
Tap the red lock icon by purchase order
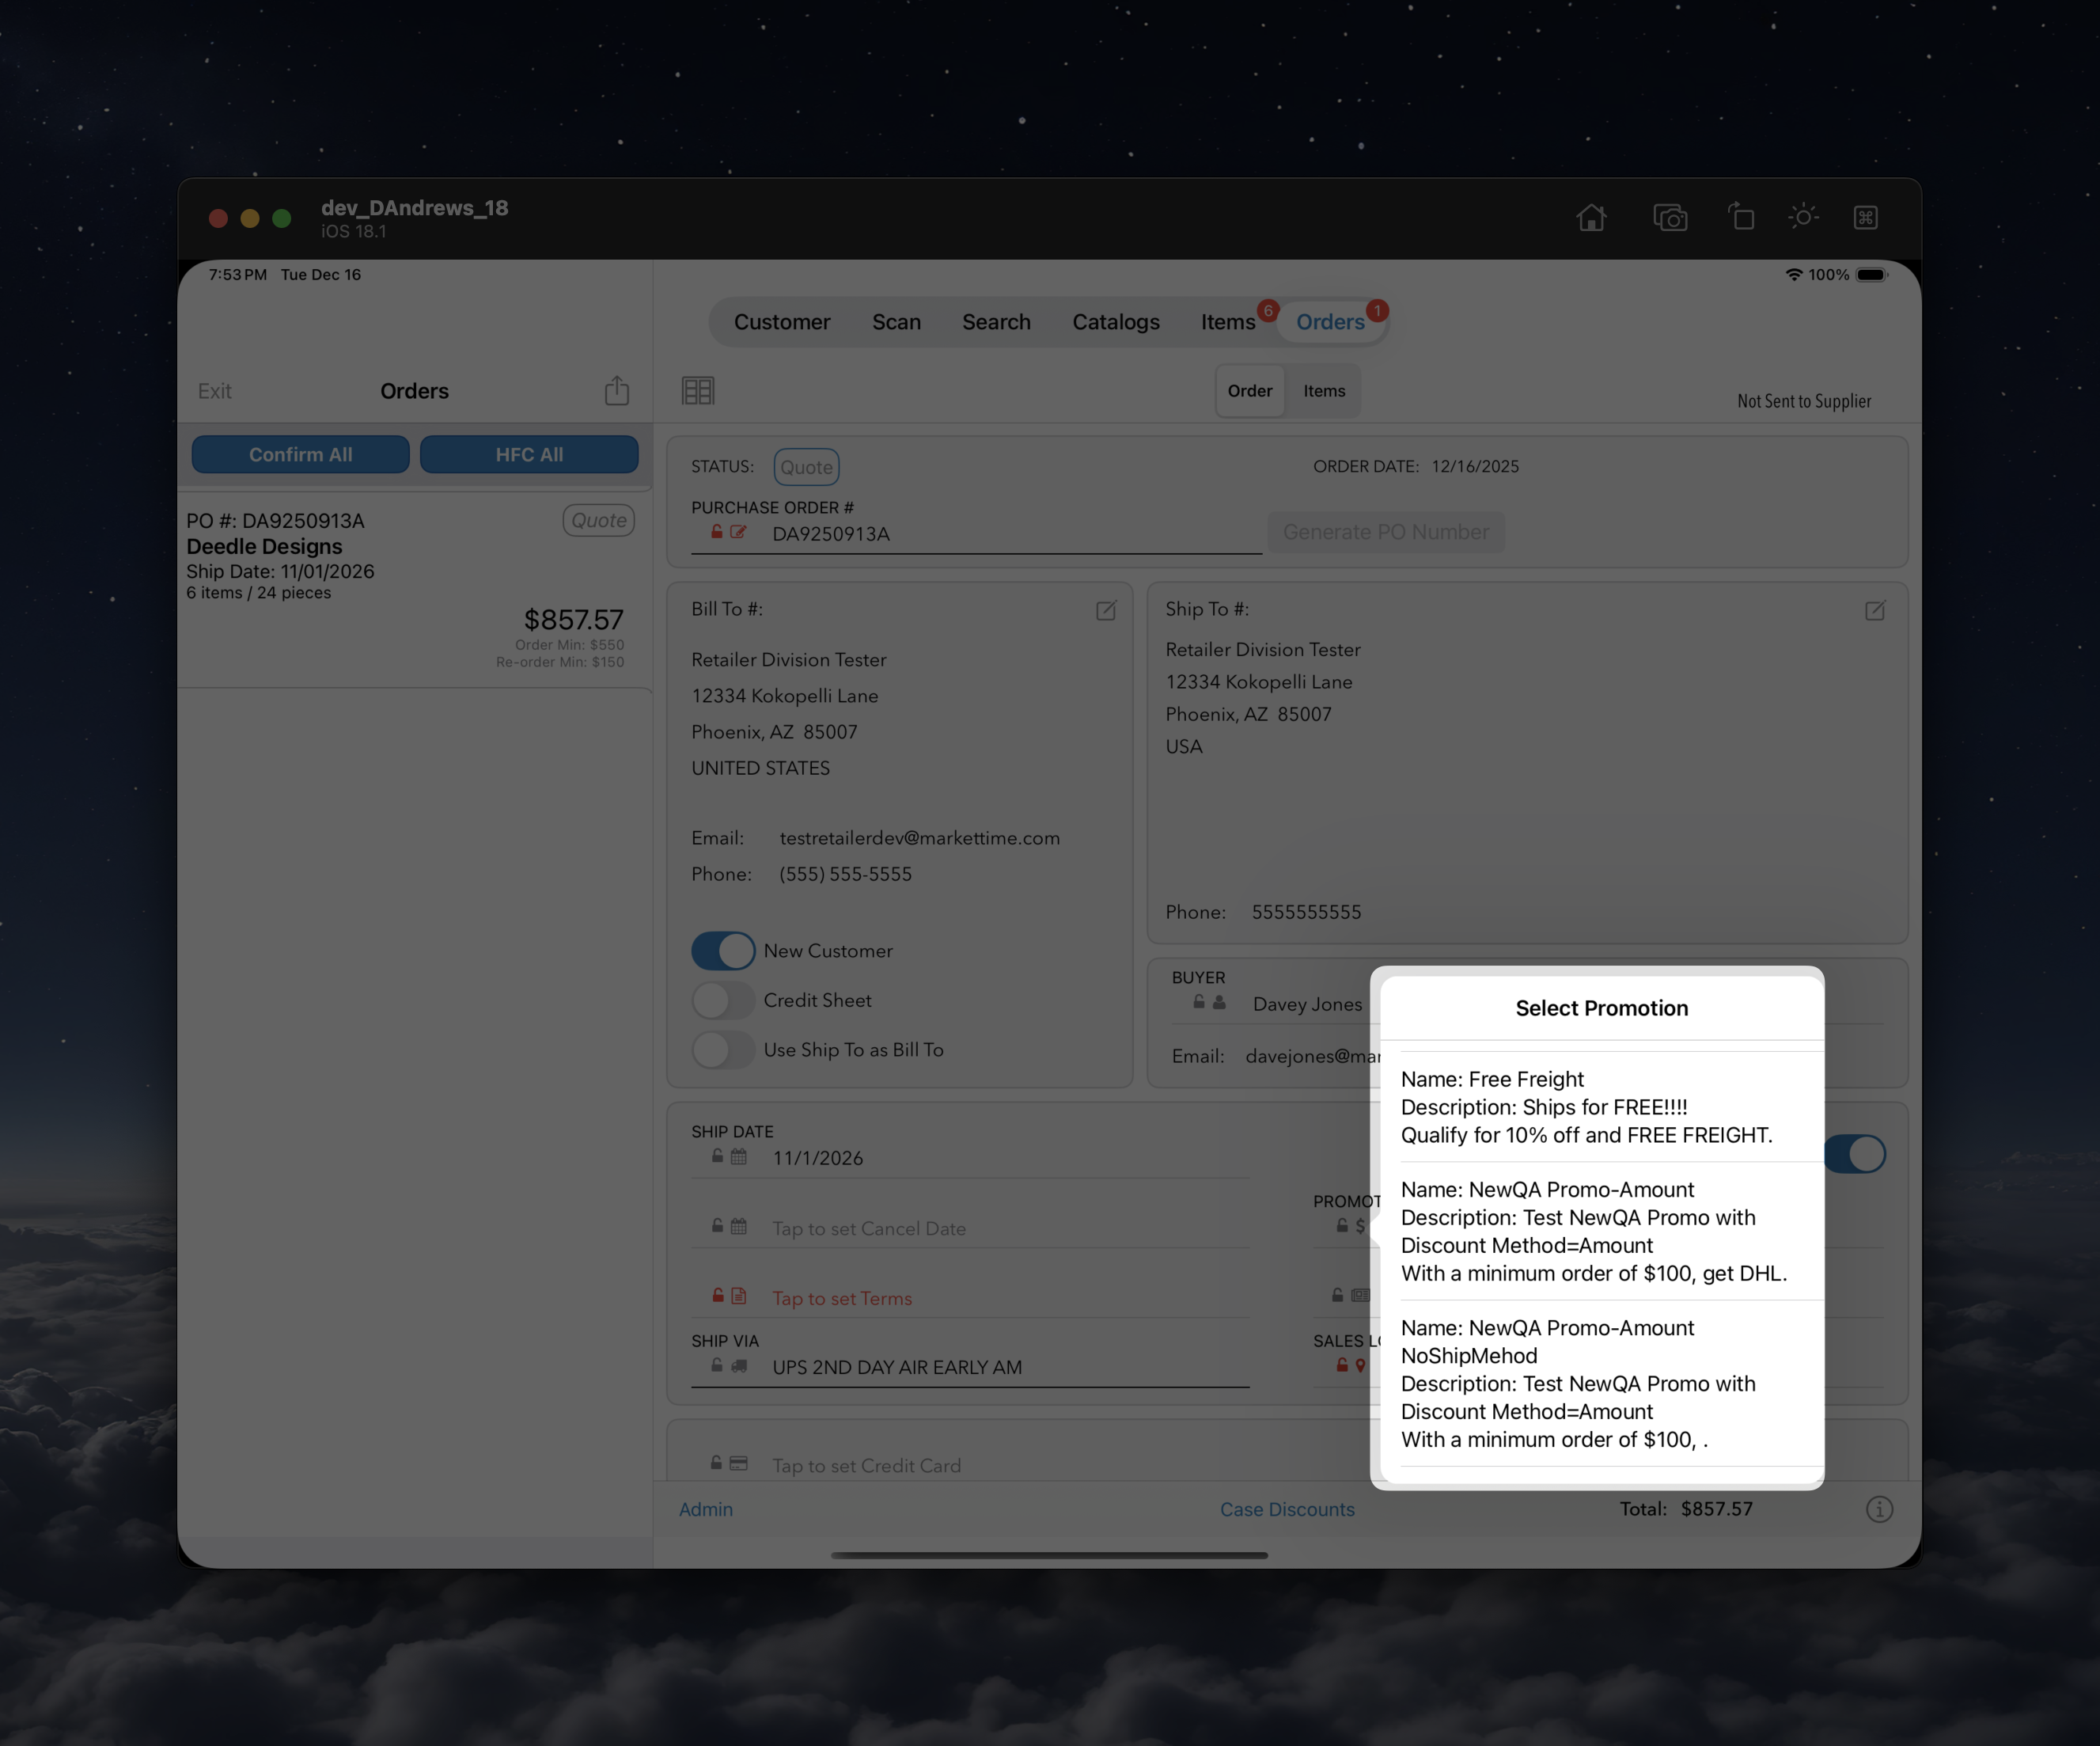[x=717, y=532]
